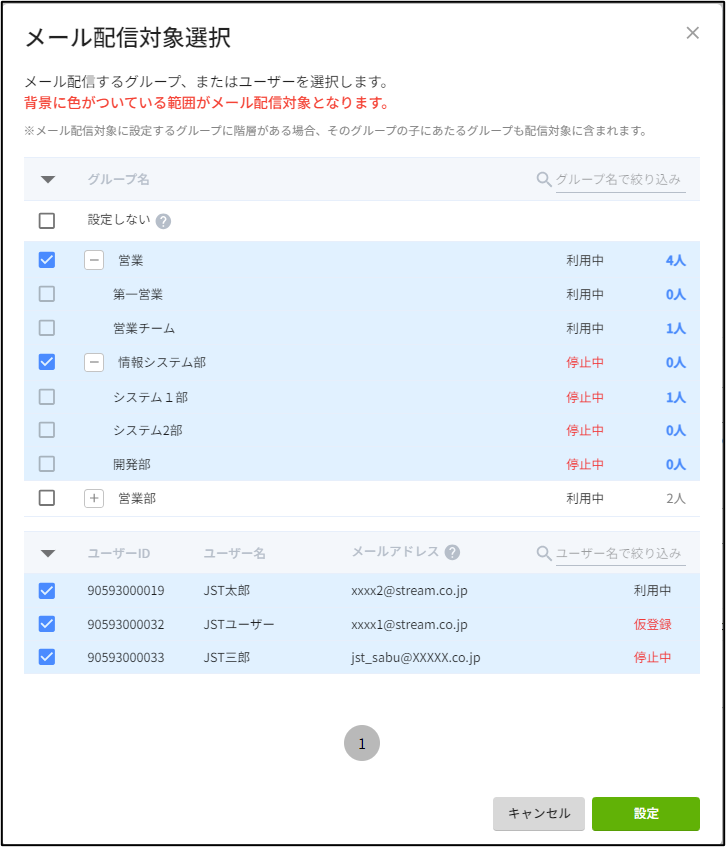Viewport: 726px width, 847px height.
Task: Click the グループ名で絞り込み filter field
Action: pos(621,180)
